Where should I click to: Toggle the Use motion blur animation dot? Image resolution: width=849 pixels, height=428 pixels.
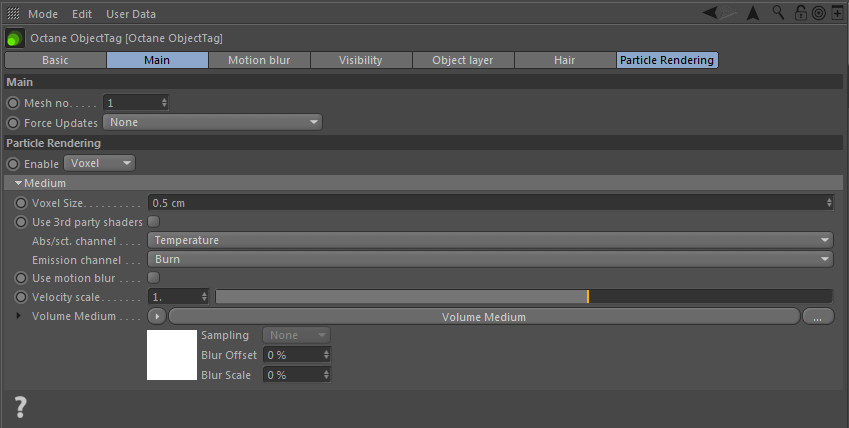click(21, 278)
